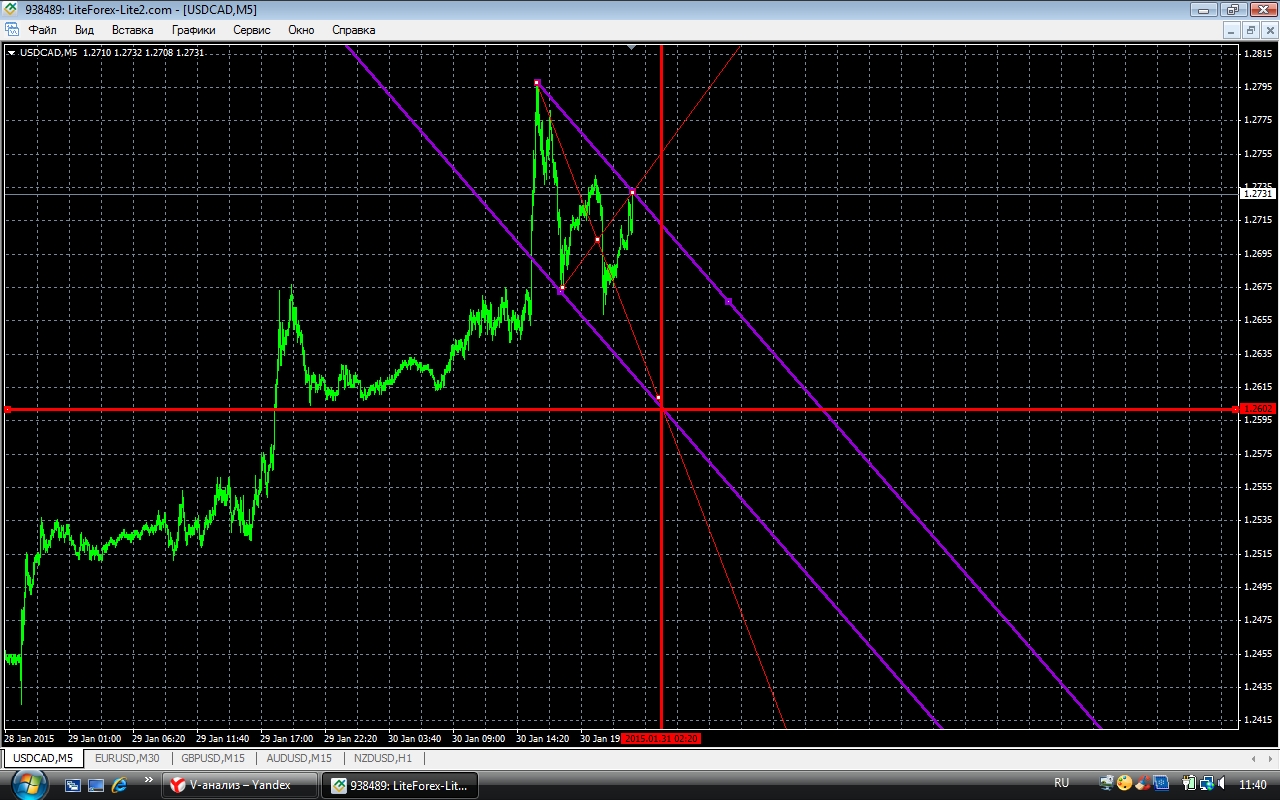Select the NZDUSD,H1 chart tab

[x=383, y=758]
